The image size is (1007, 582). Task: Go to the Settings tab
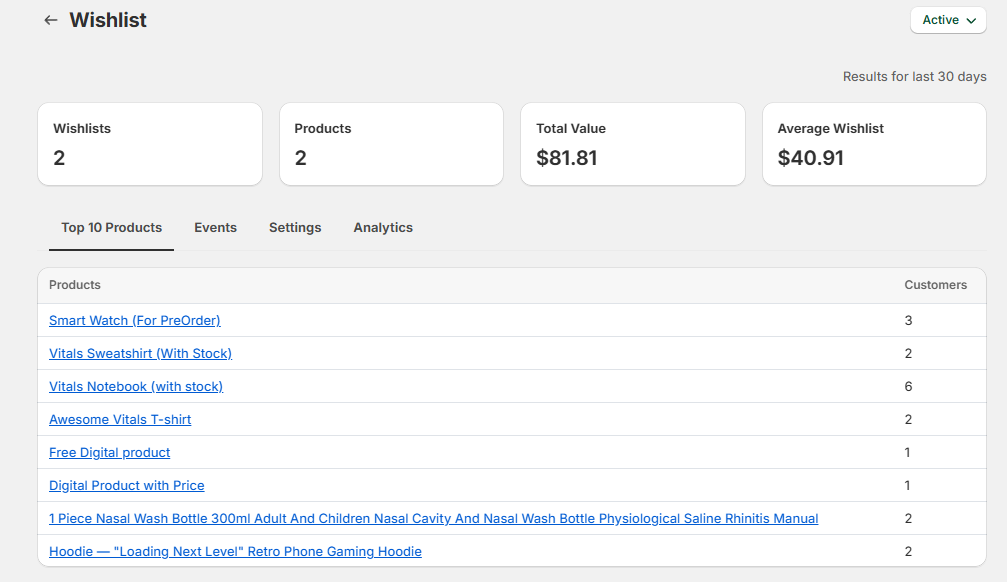[295, 228]
